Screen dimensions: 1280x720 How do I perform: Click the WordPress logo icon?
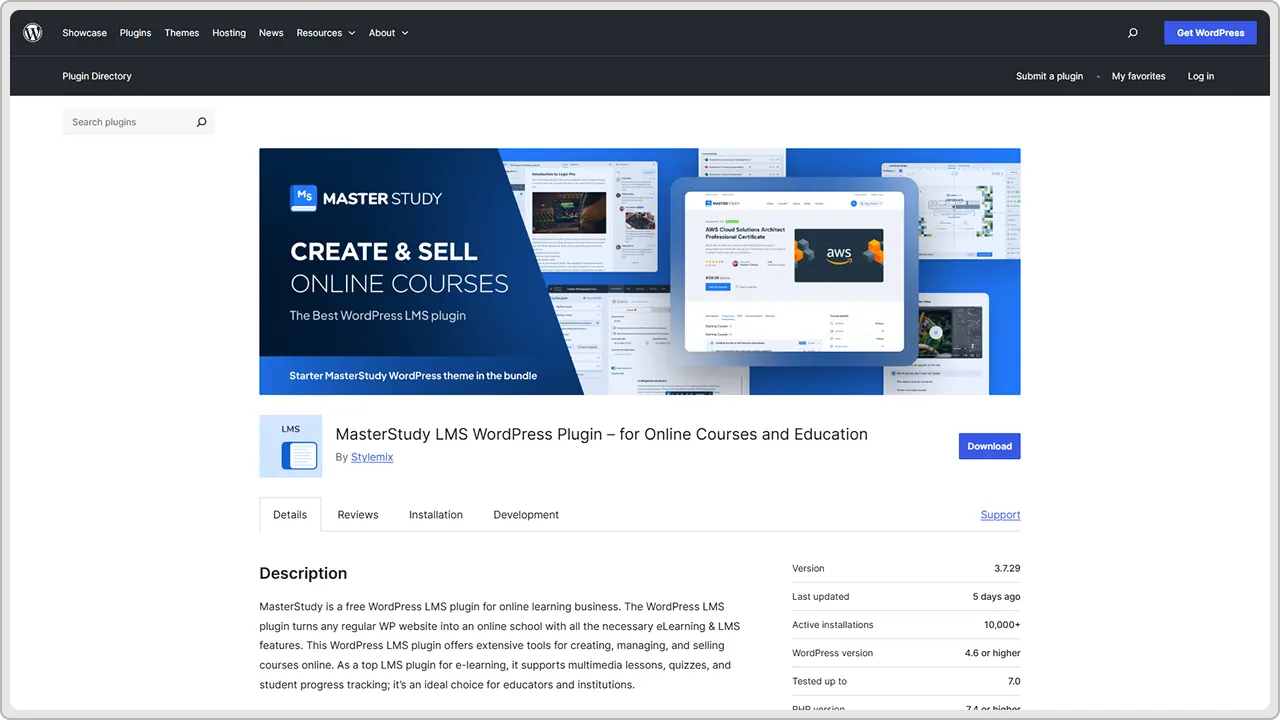[x=33, y=32]
